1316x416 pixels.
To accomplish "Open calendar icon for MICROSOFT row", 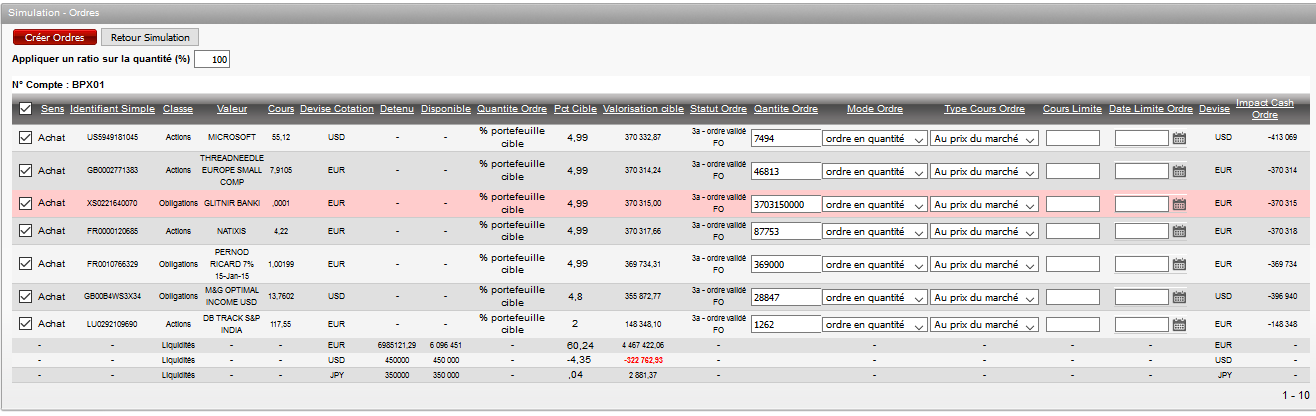I will (x=1179, y=139).
